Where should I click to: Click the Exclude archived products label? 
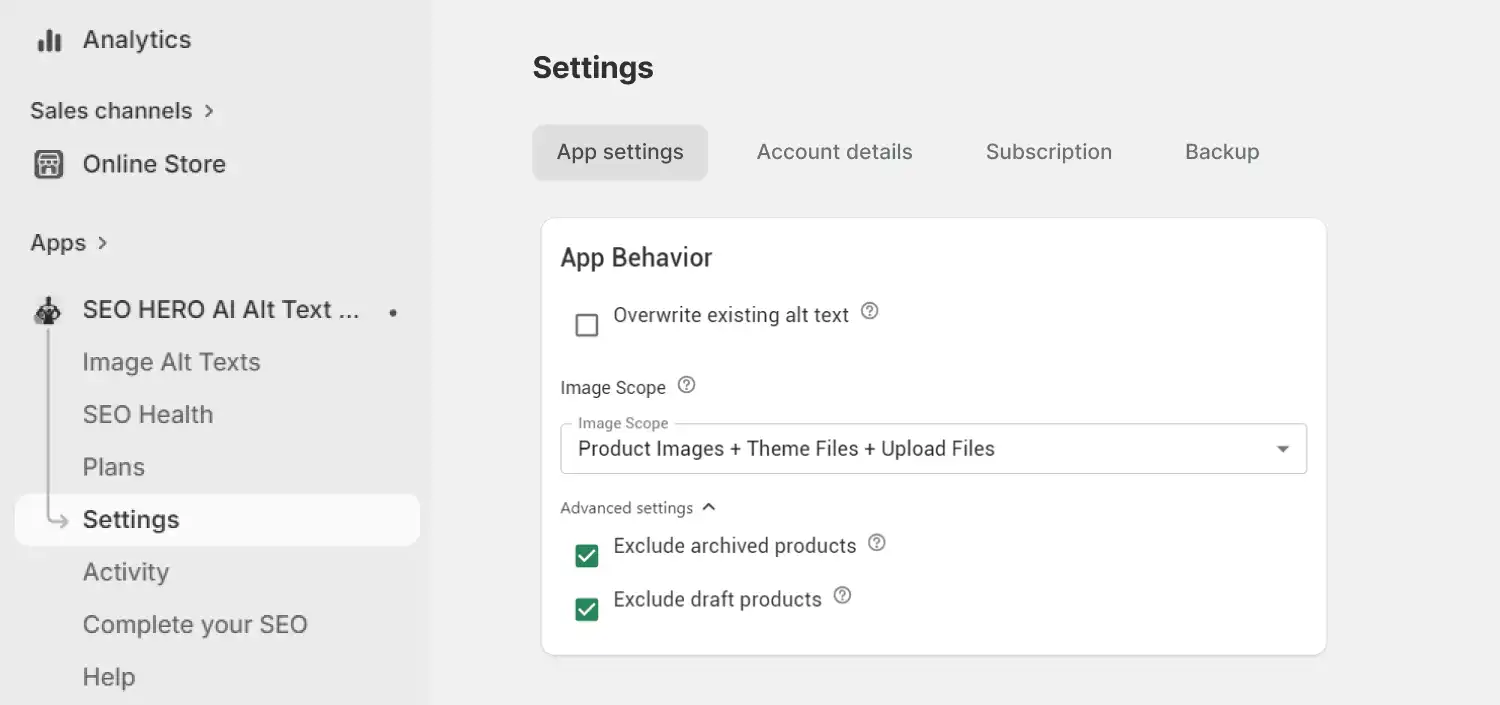735,546
